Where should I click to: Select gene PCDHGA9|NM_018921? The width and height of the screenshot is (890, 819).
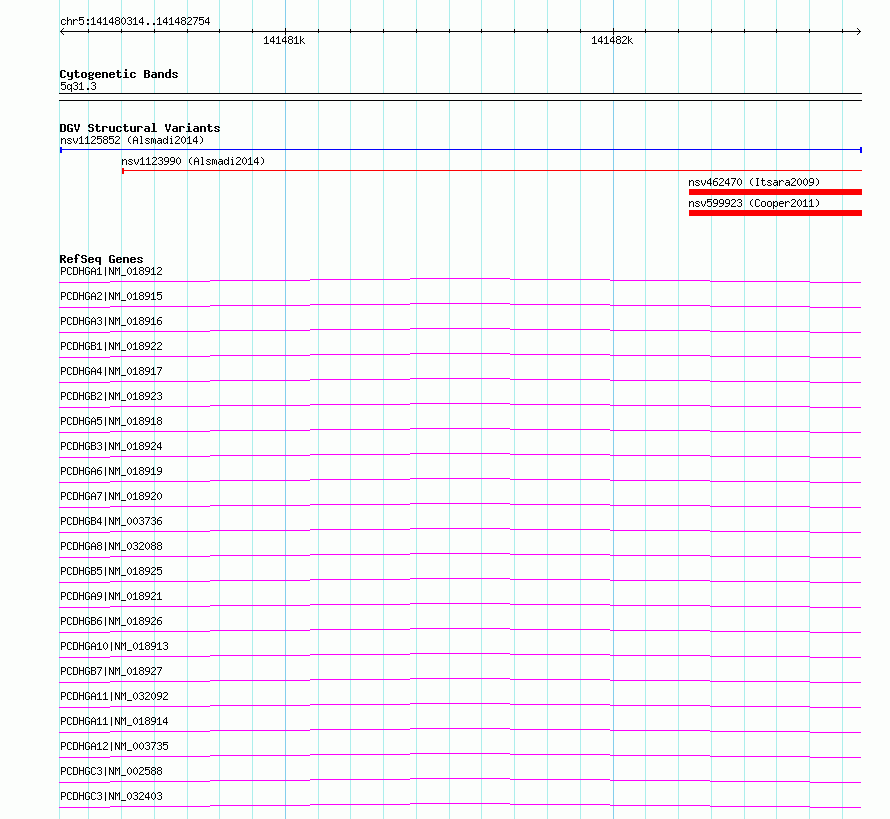(x=111, y=596)
